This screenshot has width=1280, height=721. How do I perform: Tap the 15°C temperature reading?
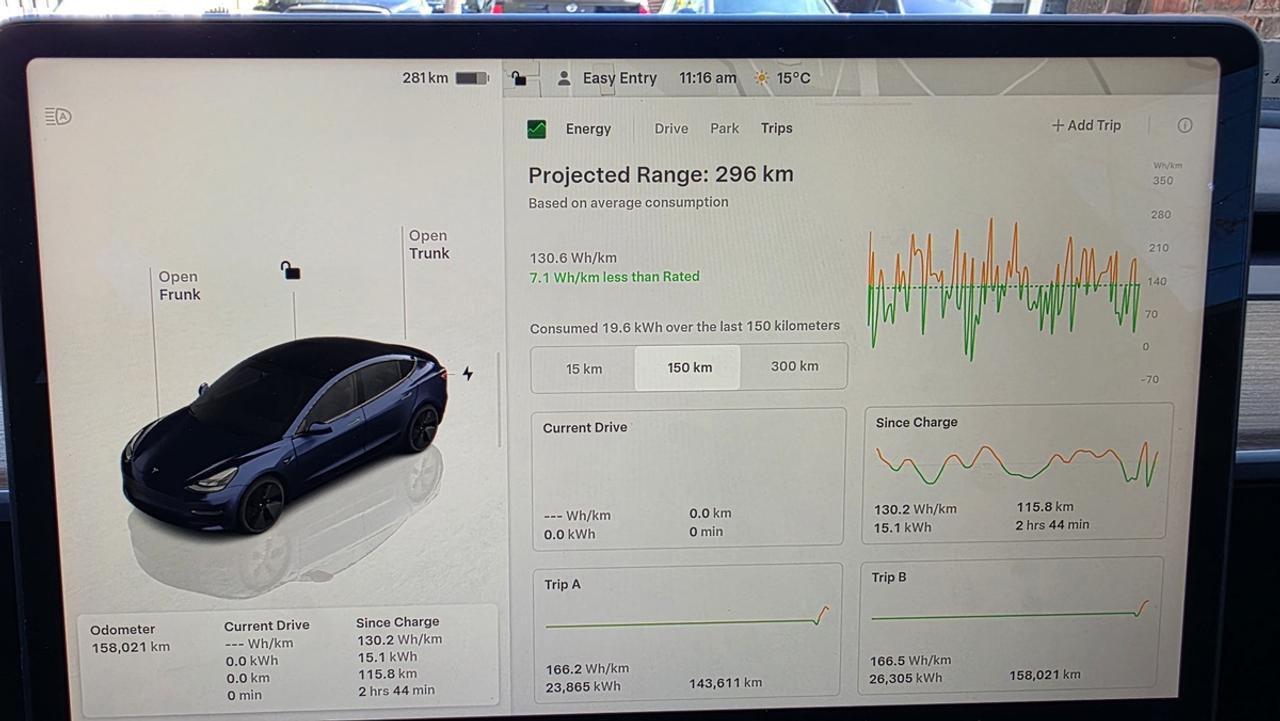pyautogui.click(x=793, y=78)
